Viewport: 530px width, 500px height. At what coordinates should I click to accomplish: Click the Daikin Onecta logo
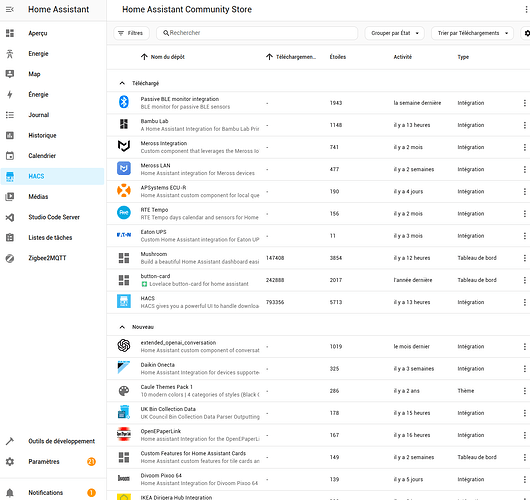(x=124, y=367)
